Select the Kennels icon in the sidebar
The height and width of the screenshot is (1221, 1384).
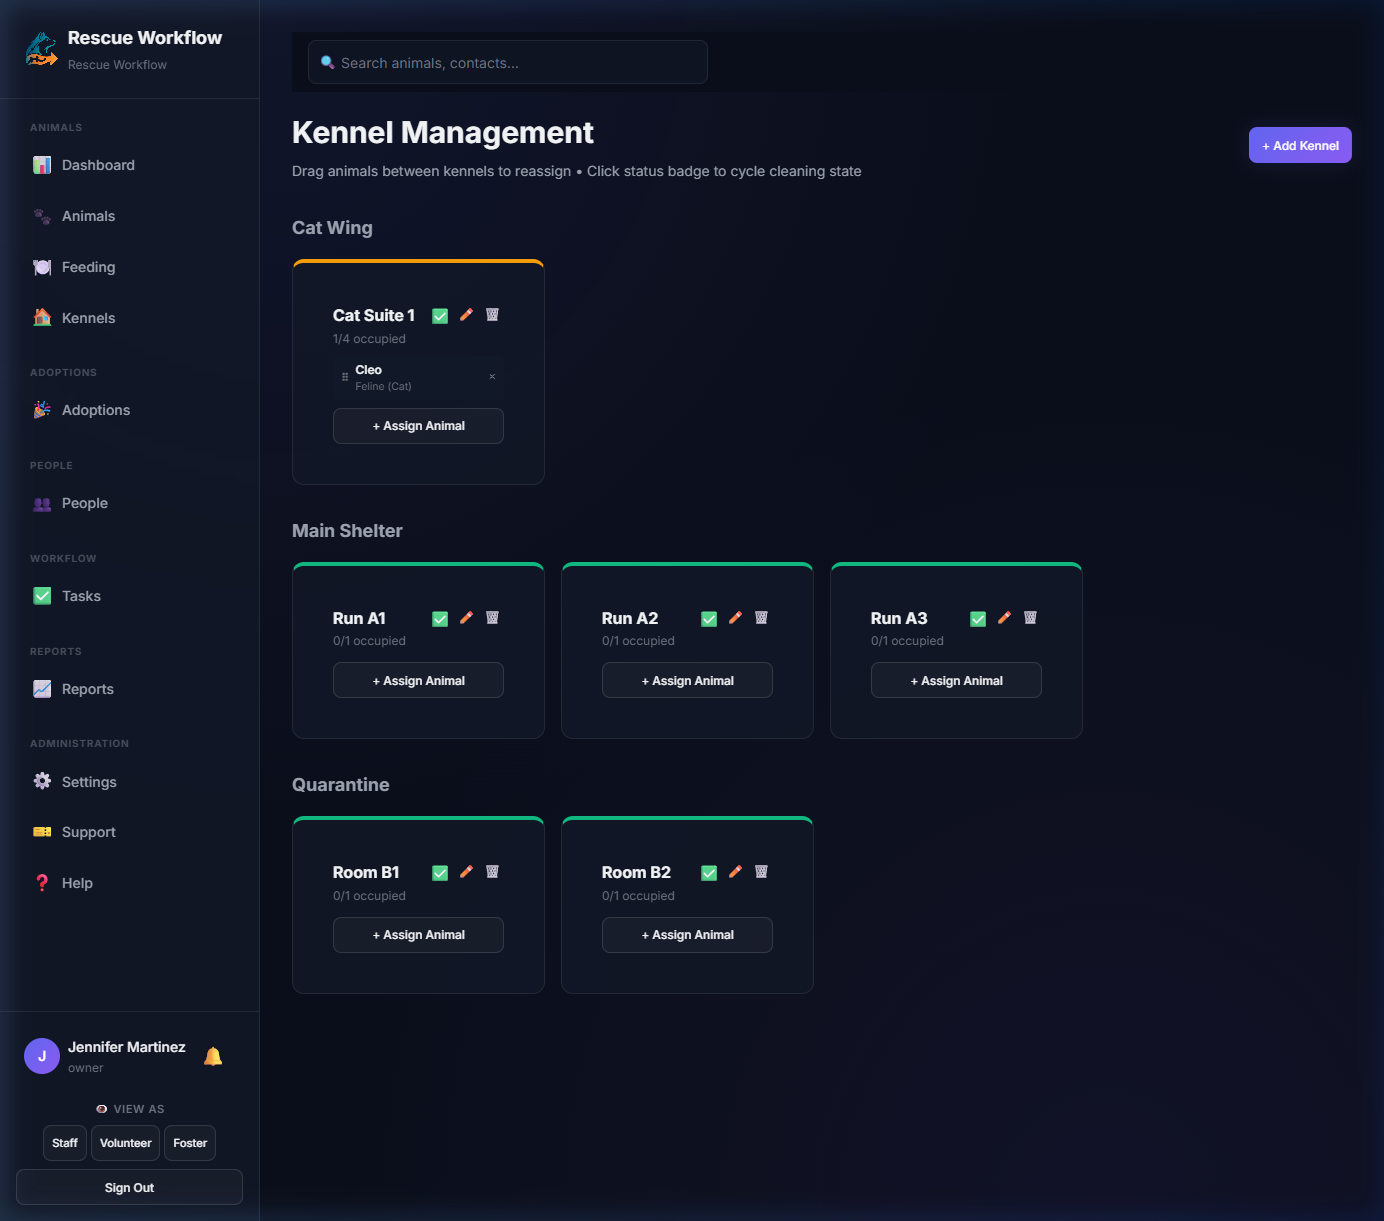click(x=41, y=317)
